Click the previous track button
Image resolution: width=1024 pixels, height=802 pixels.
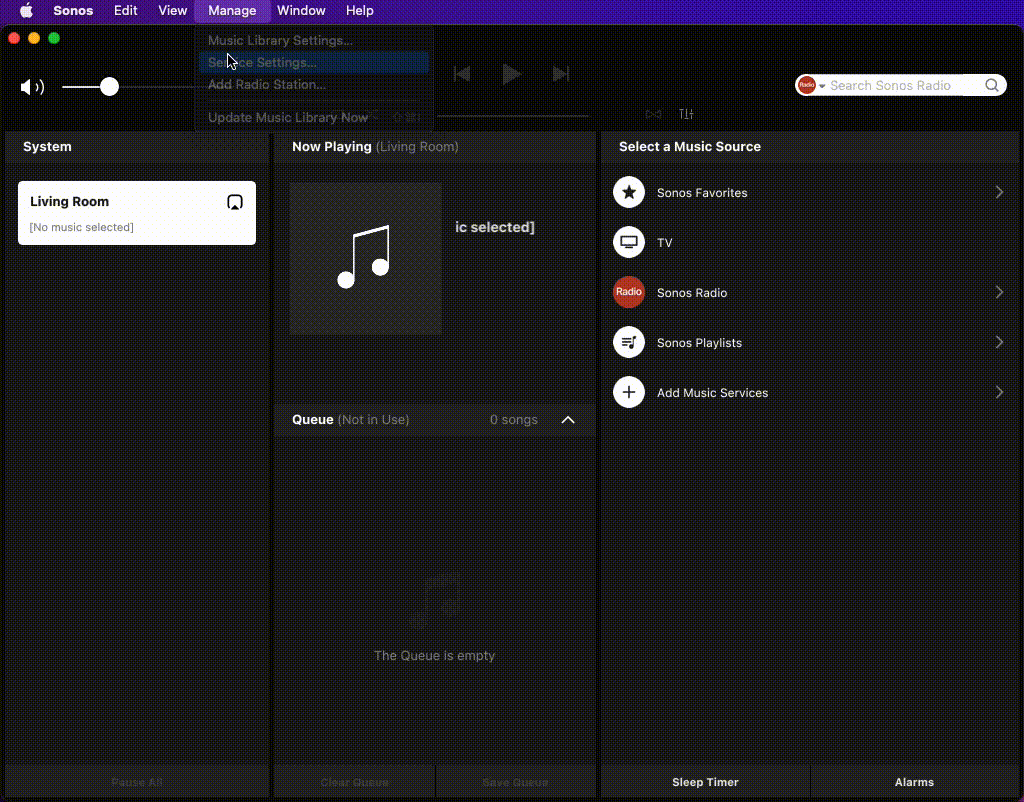pos(462,74)
